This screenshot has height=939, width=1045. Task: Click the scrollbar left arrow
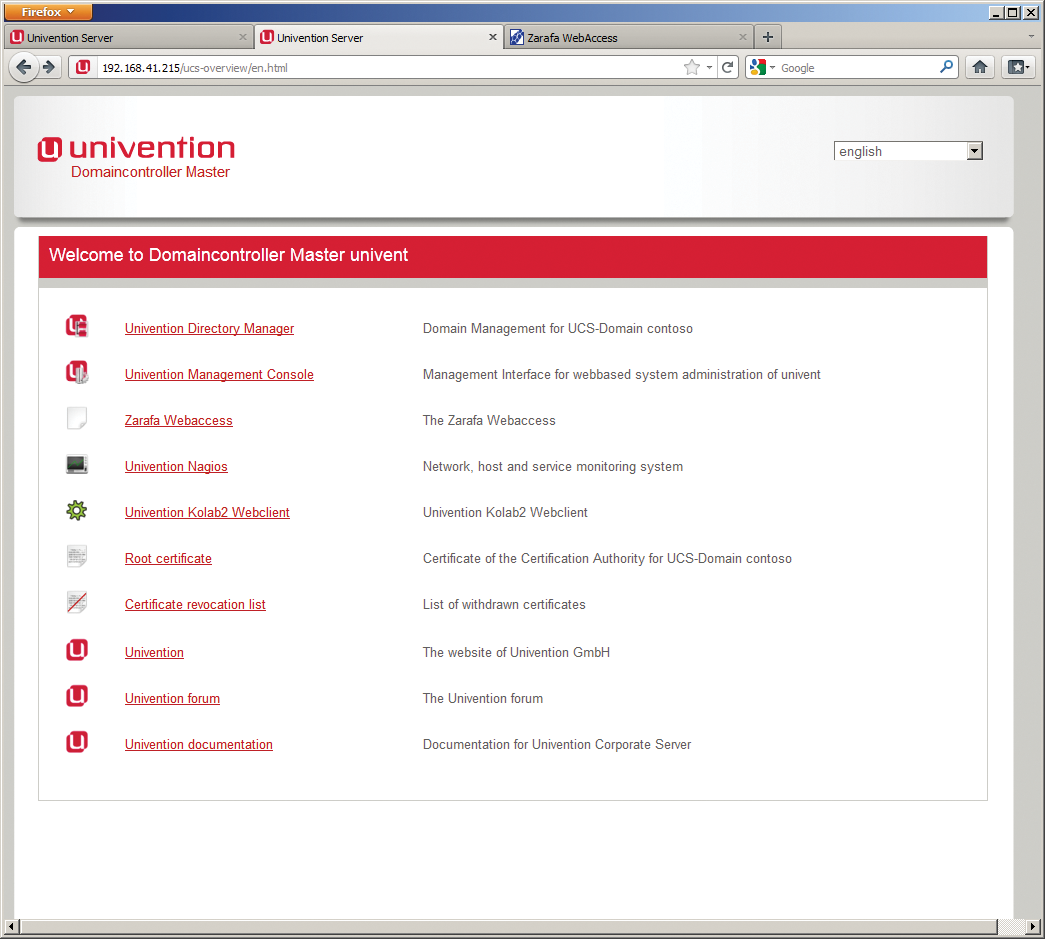(x=11, y=926)
